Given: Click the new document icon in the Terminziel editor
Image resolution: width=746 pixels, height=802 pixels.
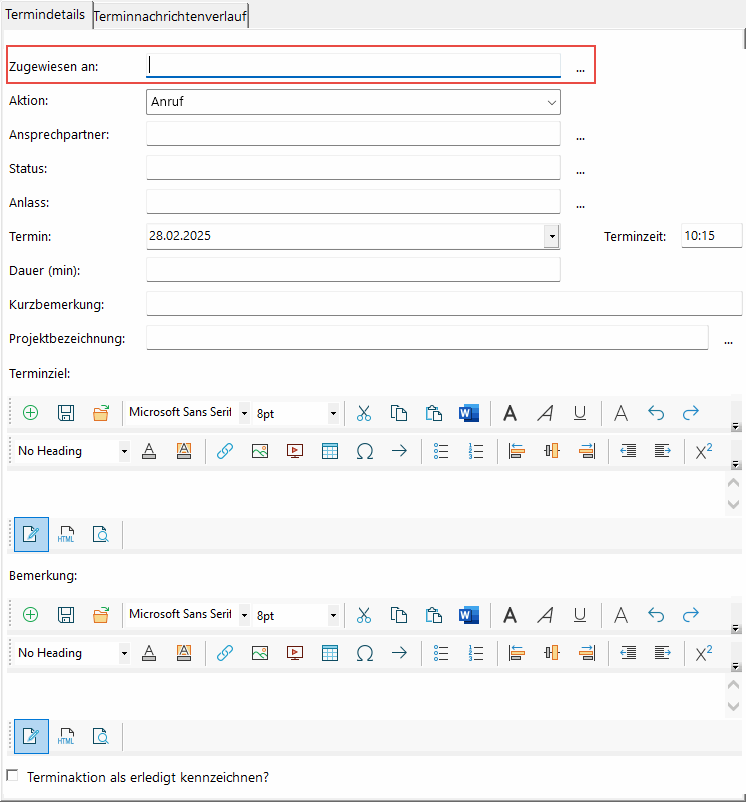Looking at the screenshot, I should (31, 413).
